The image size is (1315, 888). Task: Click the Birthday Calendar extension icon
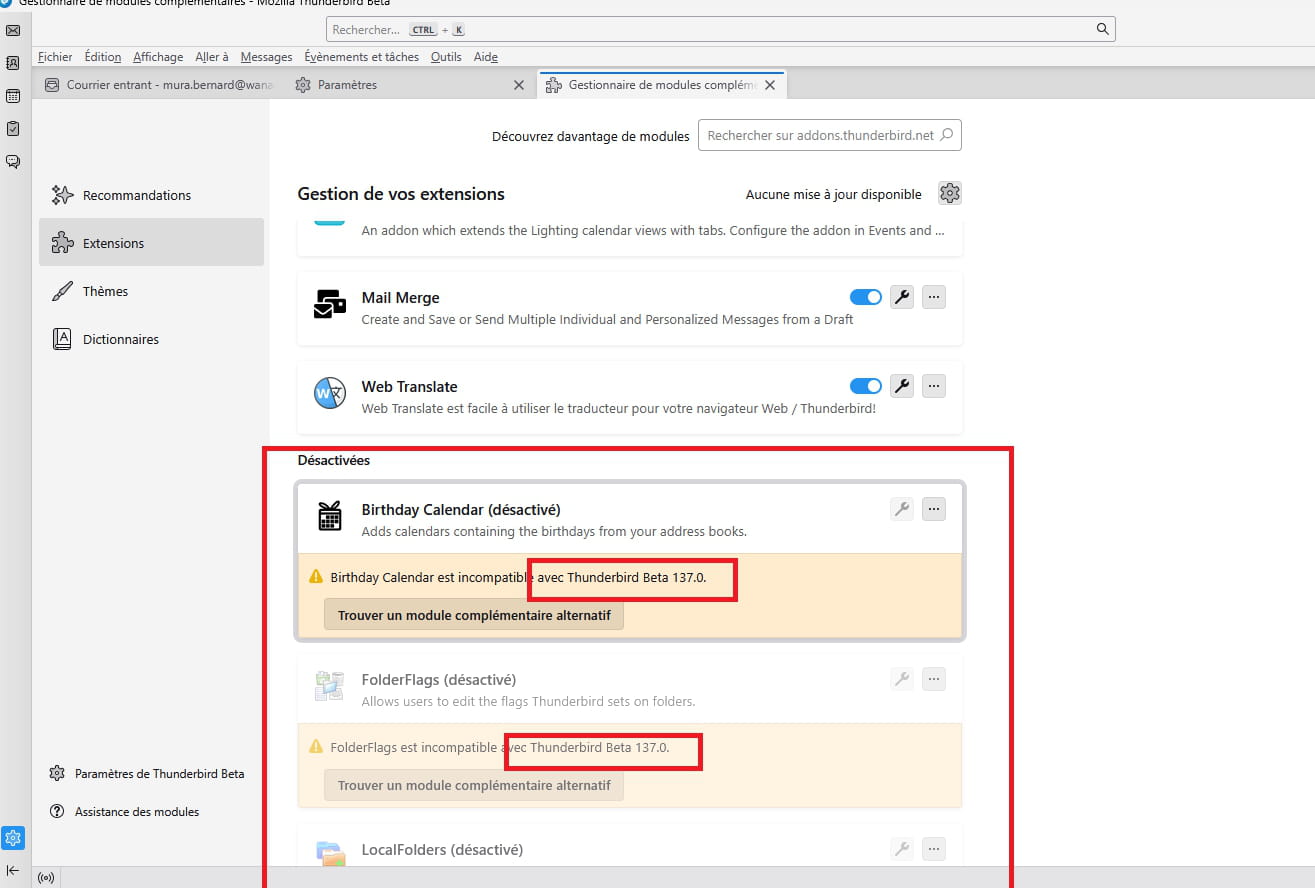point(329,516)
